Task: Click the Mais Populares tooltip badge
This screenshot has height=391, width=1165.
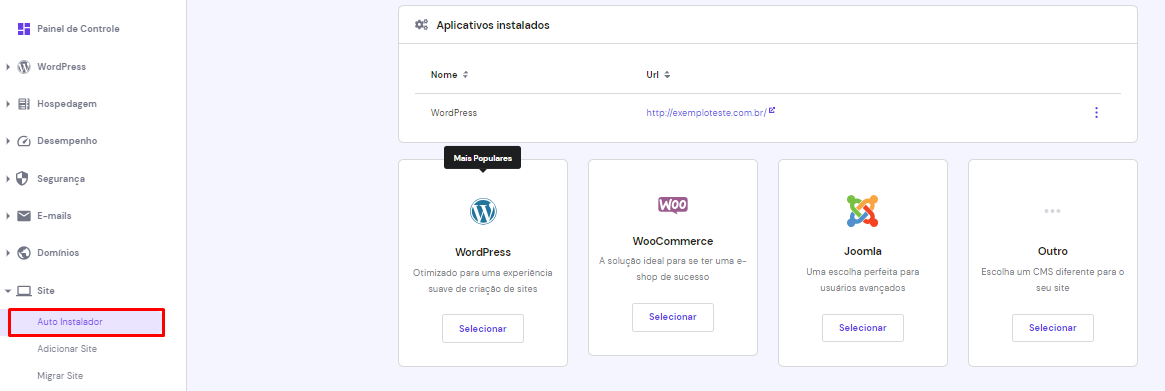Action: point(483,158)
